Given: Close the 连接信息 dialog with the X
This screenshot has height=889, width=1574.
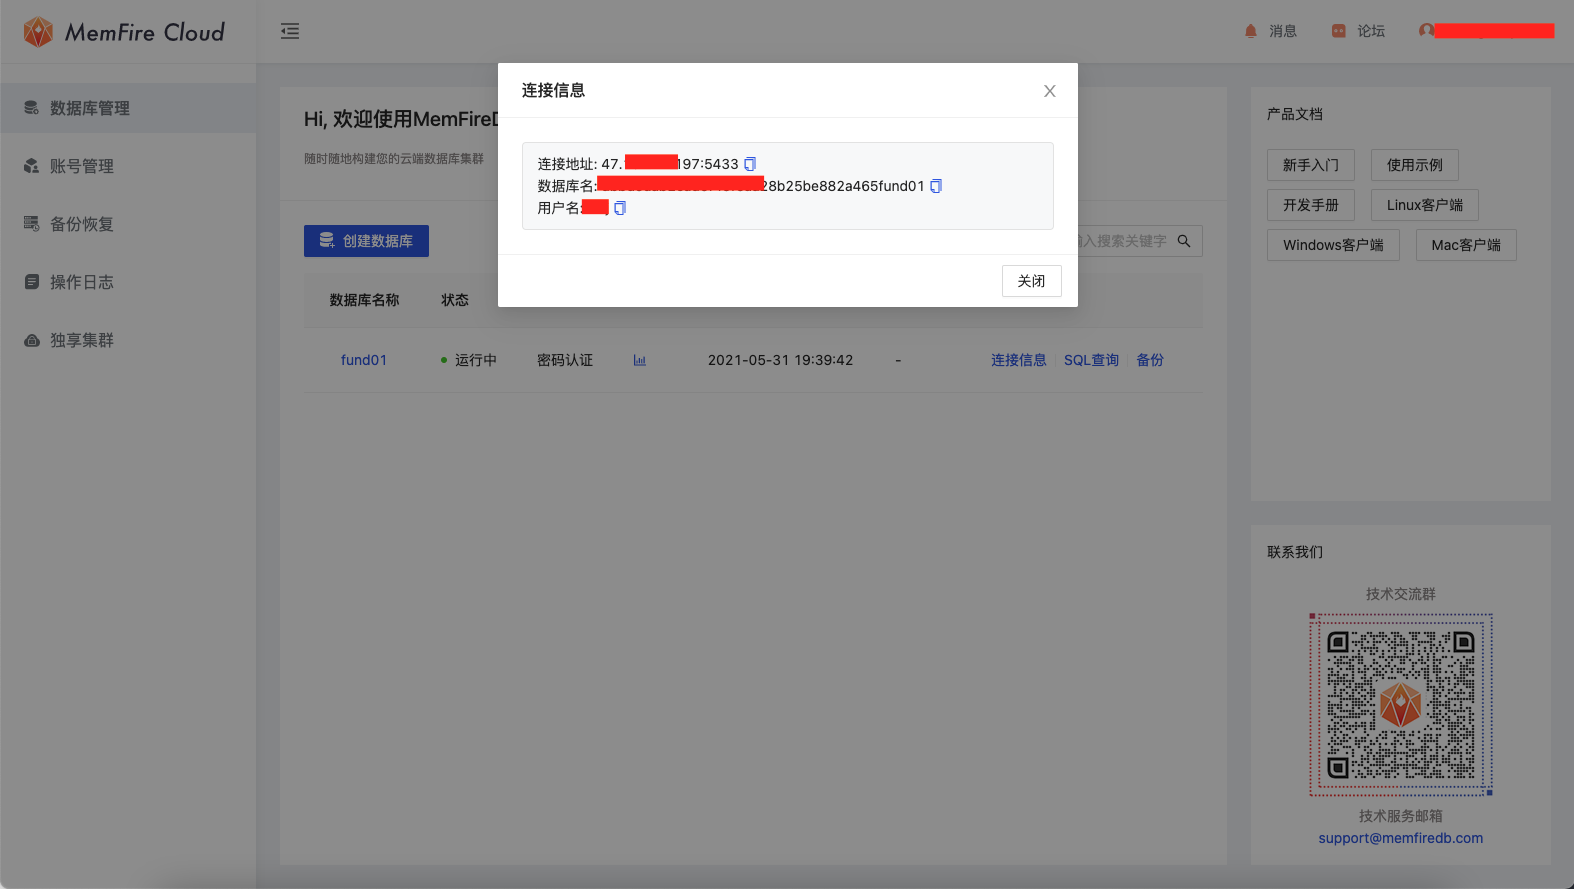Looking at the screenshot, I should pos(1050,91).
